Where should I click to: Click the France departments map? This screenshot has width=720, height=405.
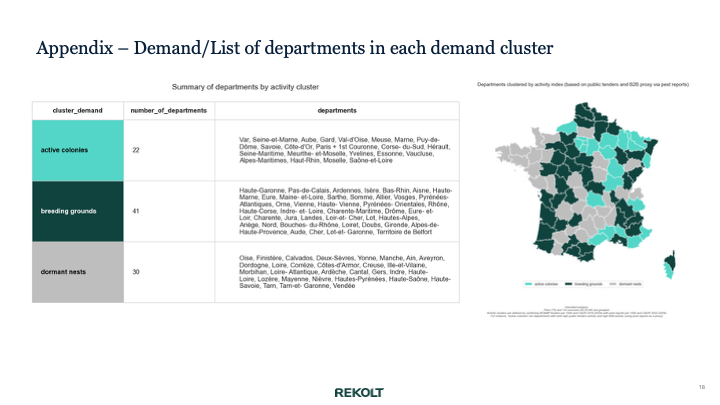click(578, 182)
